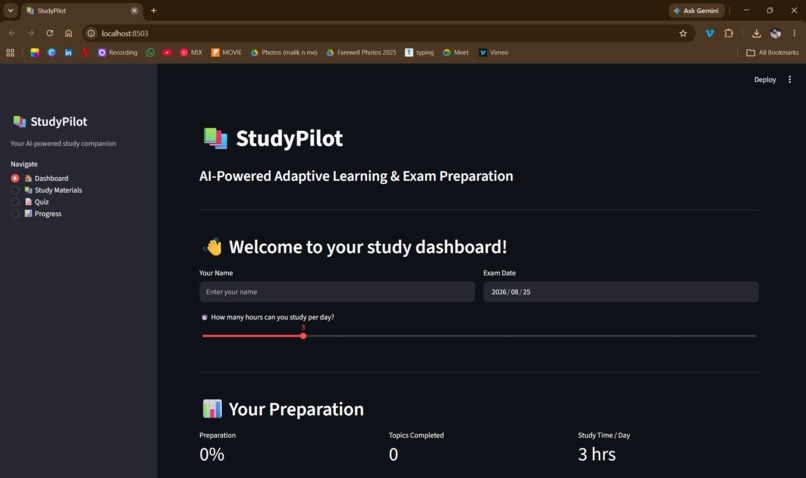Go forward to next page

click(x=31, y=33)
